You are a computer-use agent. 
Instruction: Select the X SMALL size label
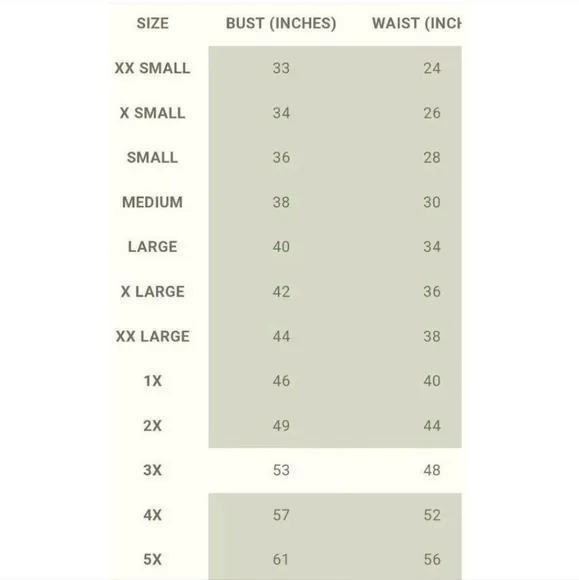(152, 113)
